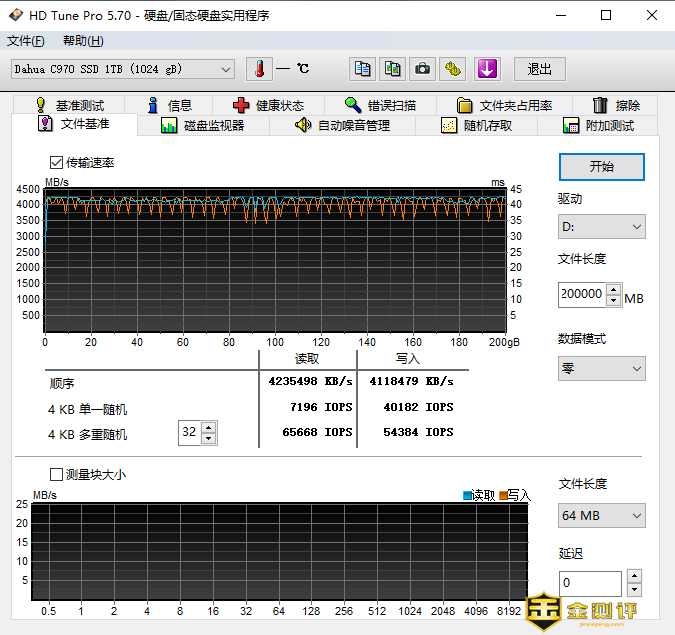Open the 健康状态 health tab
The image size is (675, 635).
click(267, 105)
